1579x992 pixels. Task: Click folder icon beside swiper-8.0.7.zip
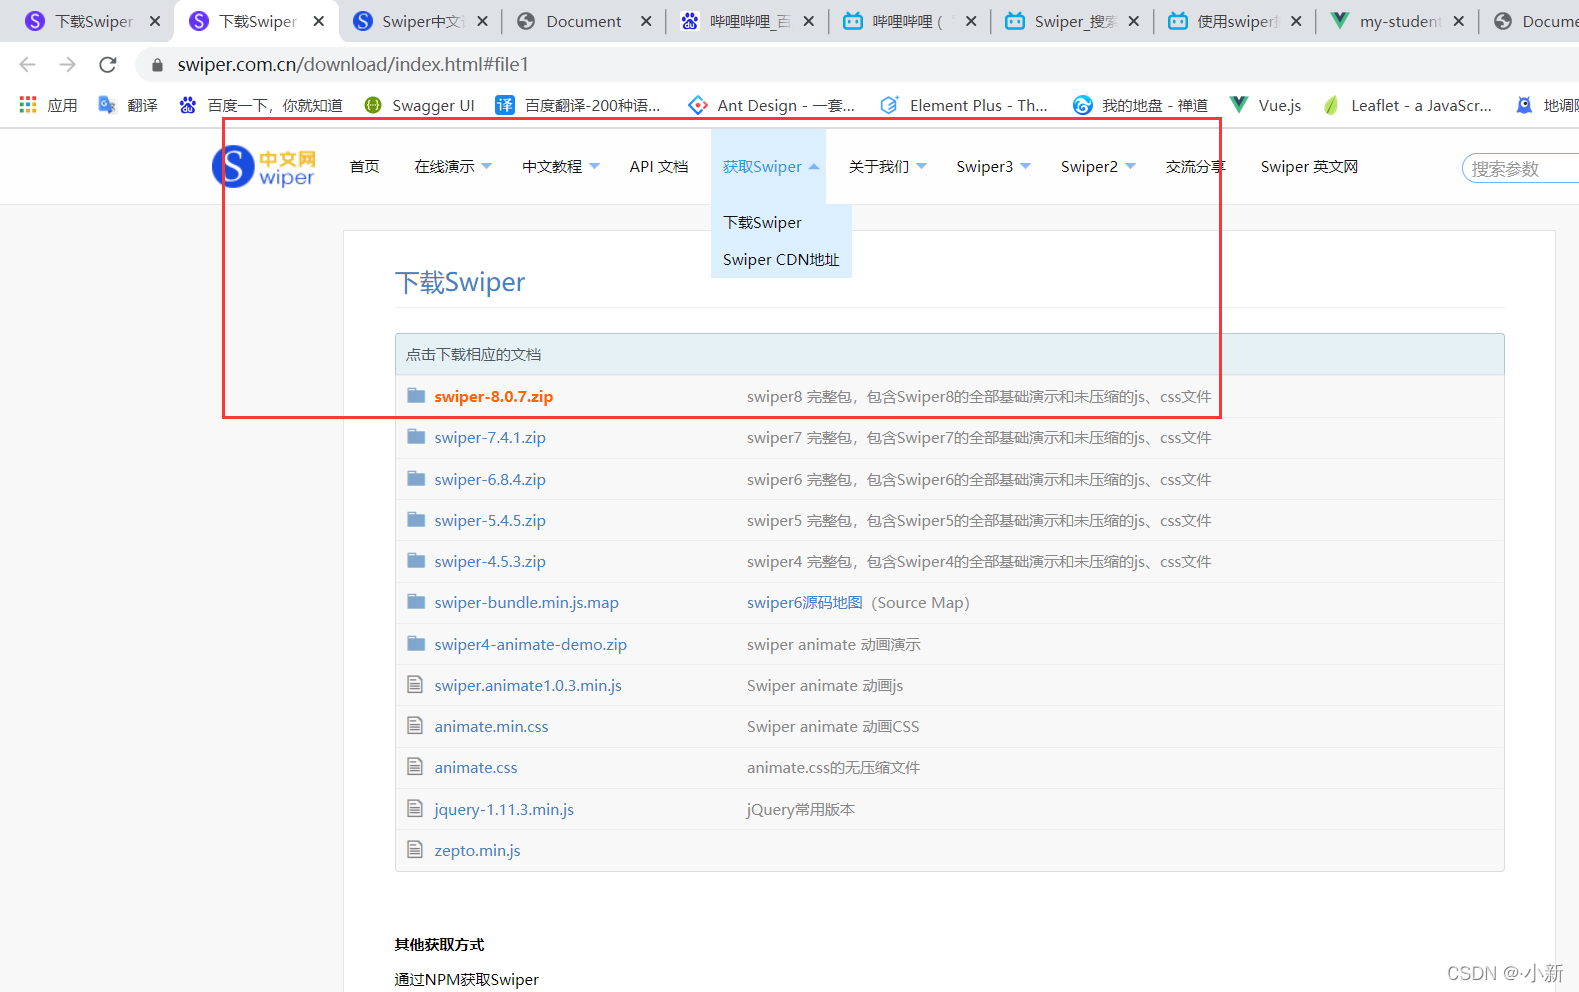(416, 395)
